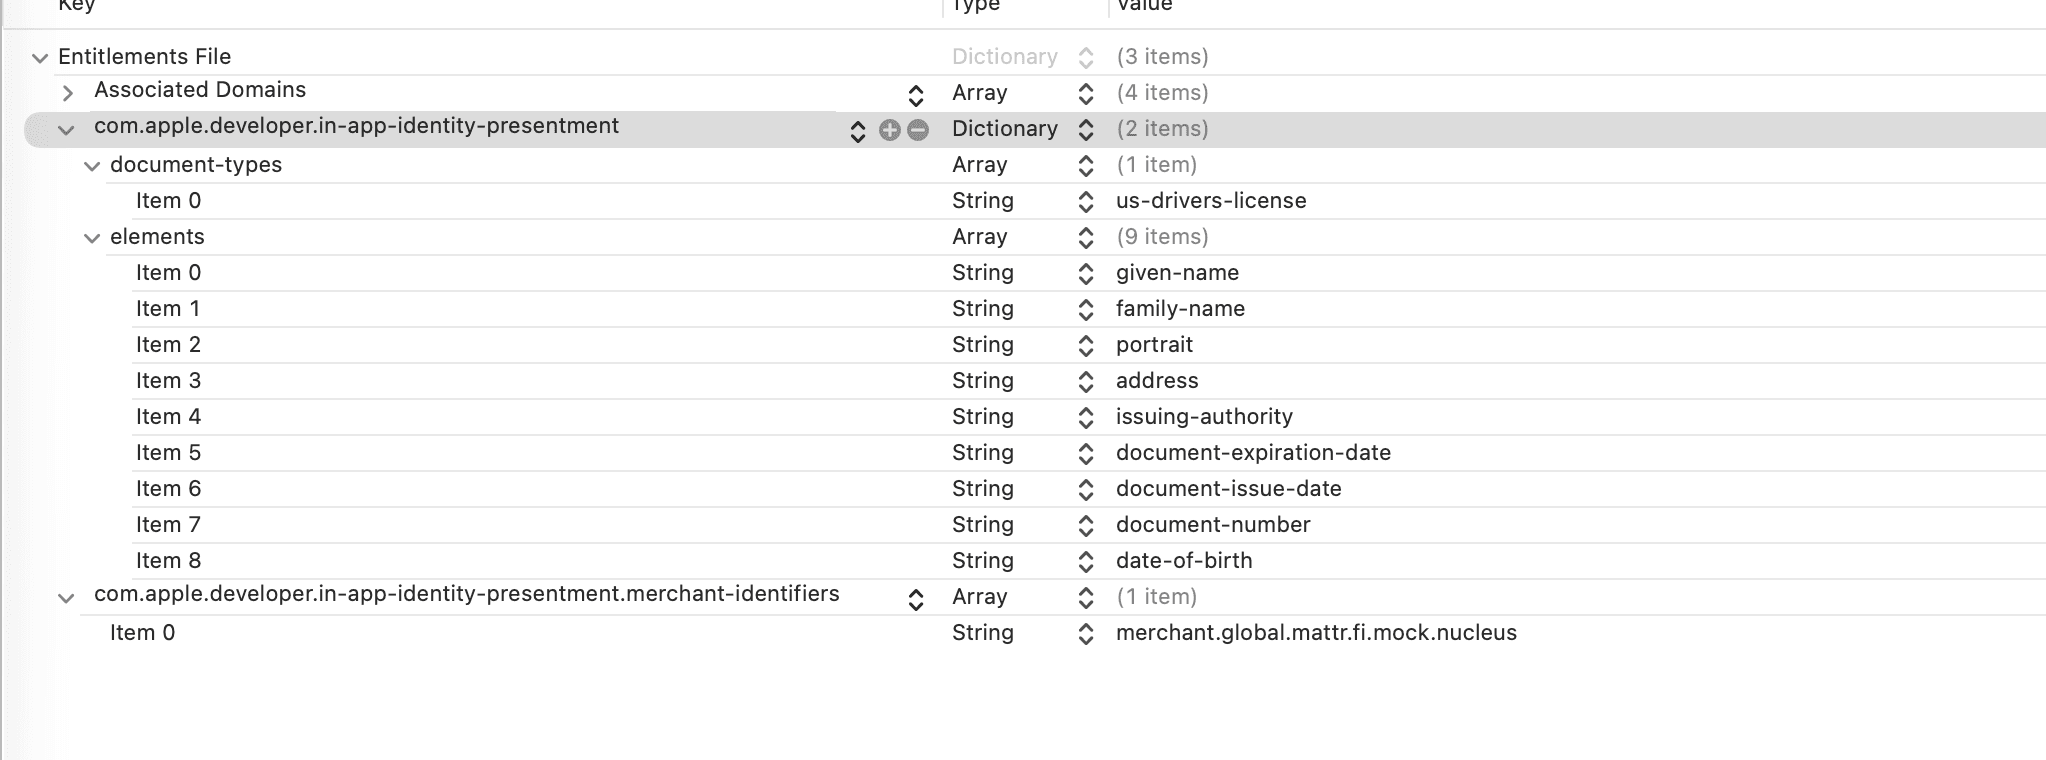The image size is (2046, 760).
Task: Open type popup for elements array
Action: [1085, 238]
